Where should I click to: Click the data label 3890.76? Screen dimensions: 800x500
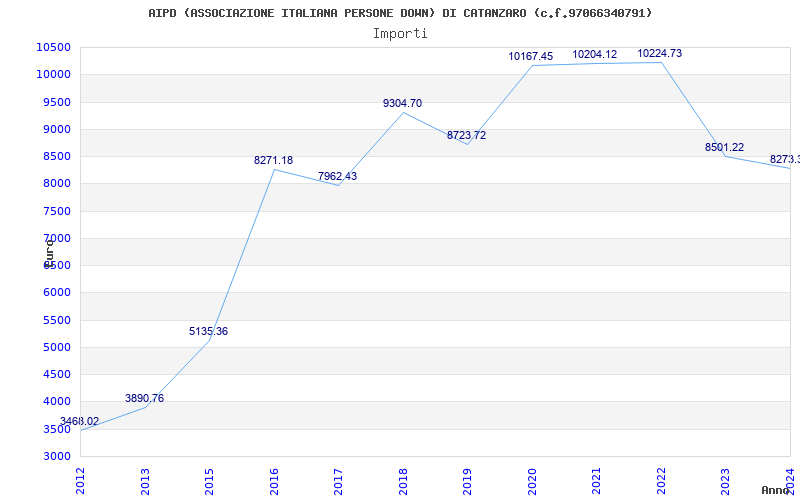click(144, 398)
